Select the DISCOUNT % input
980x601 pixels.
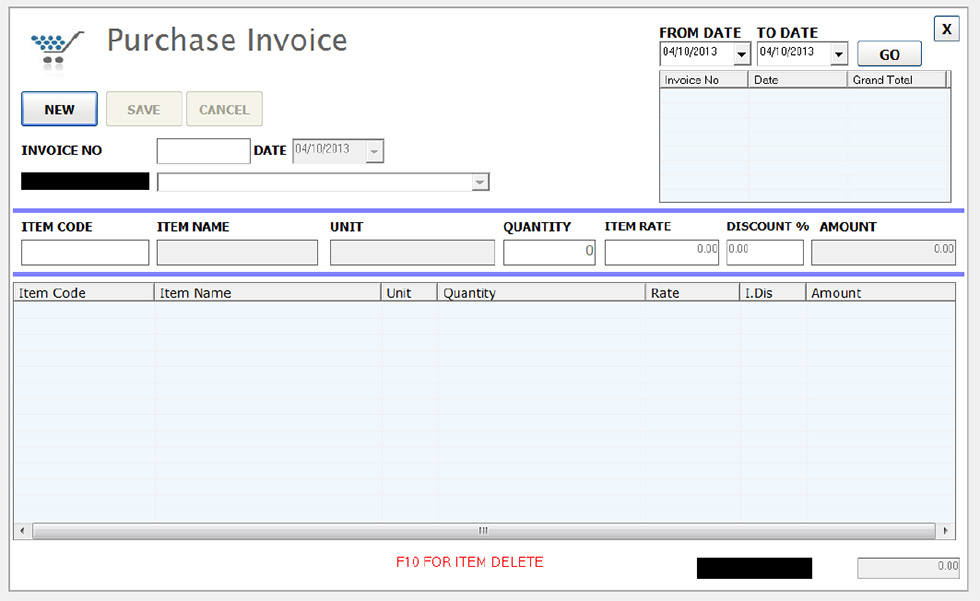pyautogui.click(x=764, y=252)
